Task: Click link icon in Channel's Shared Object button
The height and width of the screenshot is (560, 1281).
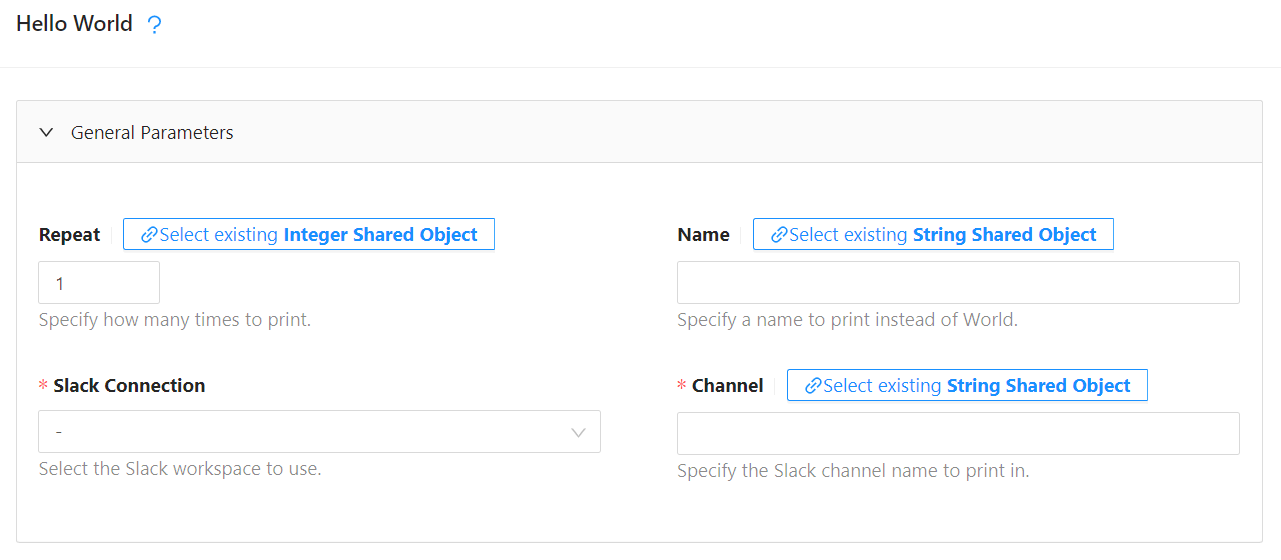Action: [x=813, y=386]
